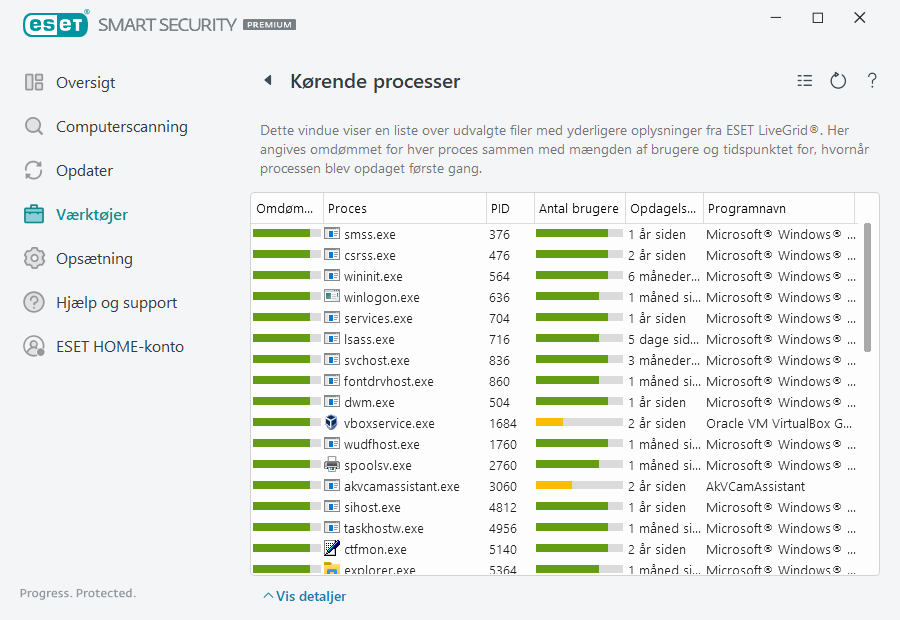
Task: Open the Oversigt section
Action: 85,83
